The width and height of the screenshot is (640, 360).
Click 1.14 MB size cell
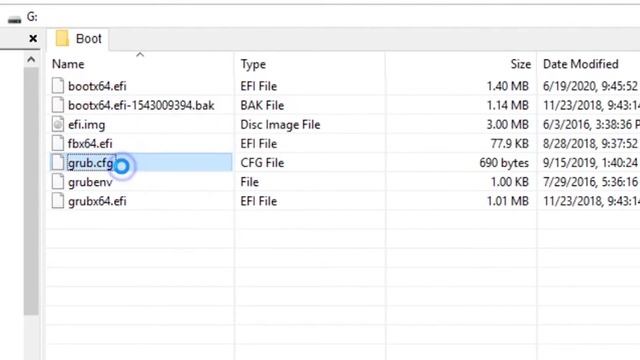click(x=507, y=105)
